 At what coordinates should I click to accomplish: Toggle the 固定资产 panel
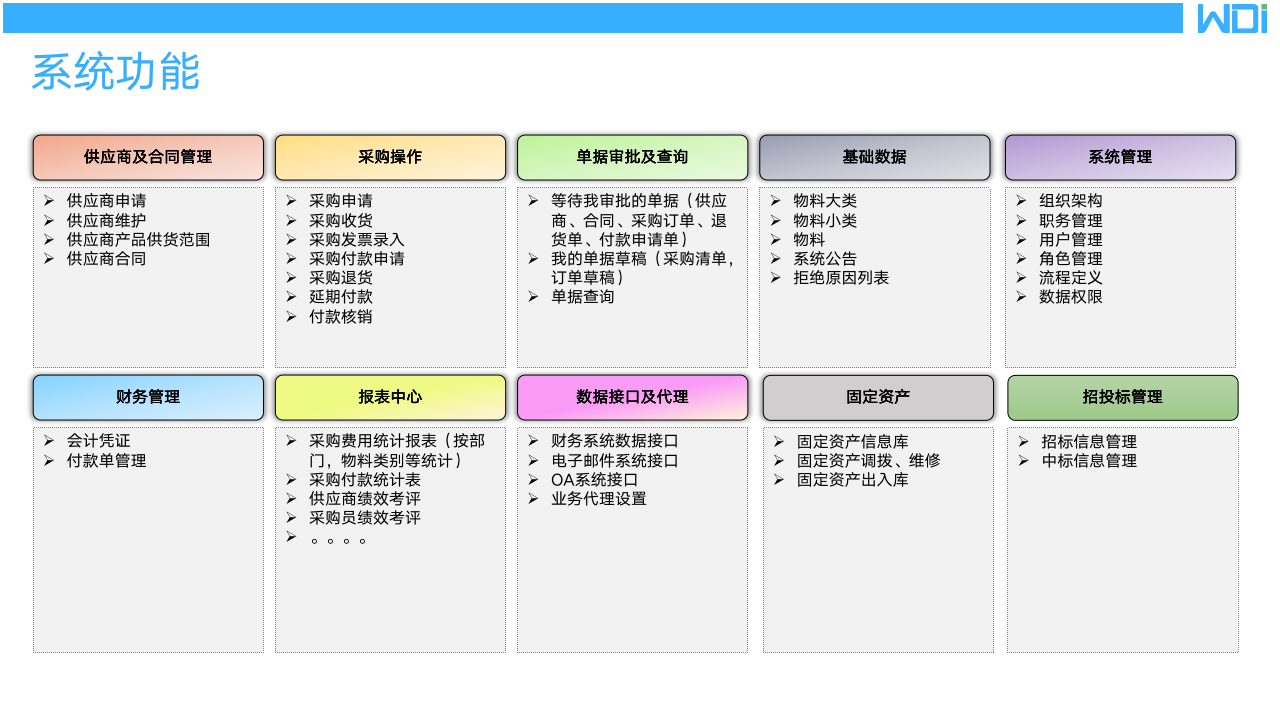tap(877, 397)
